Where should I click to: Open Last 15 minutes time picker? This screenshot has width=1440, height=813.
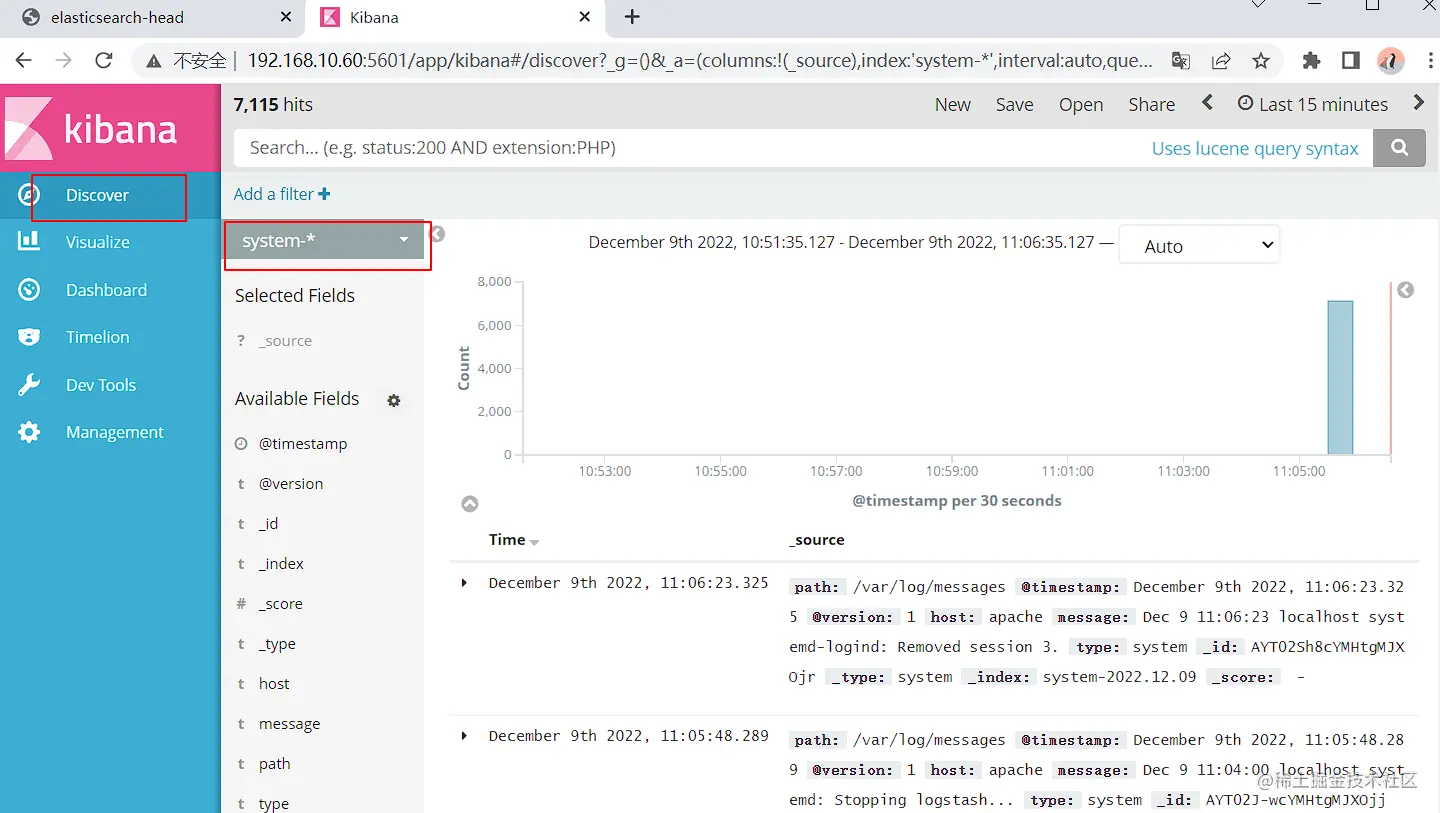pyautogui.click(x=1313, y=104)
